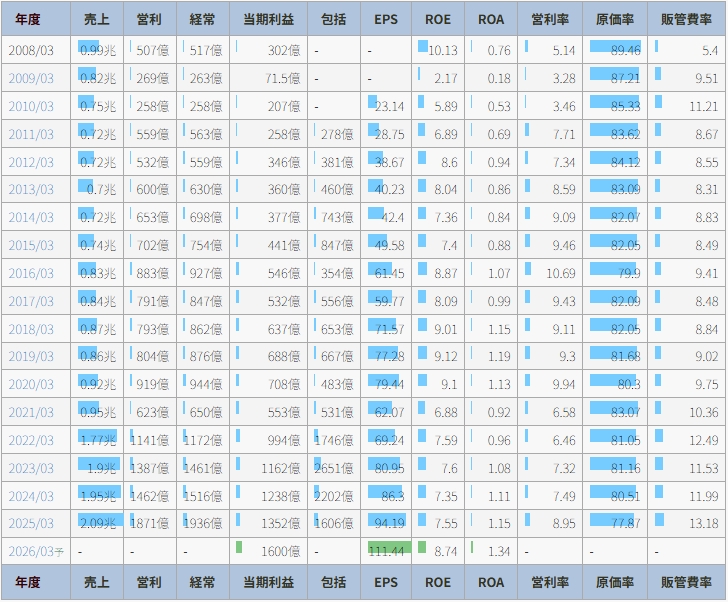Select the 13.18 SG&A ratio cell
This screenshot has height=602, width=728.
click(x=688, y=524)
